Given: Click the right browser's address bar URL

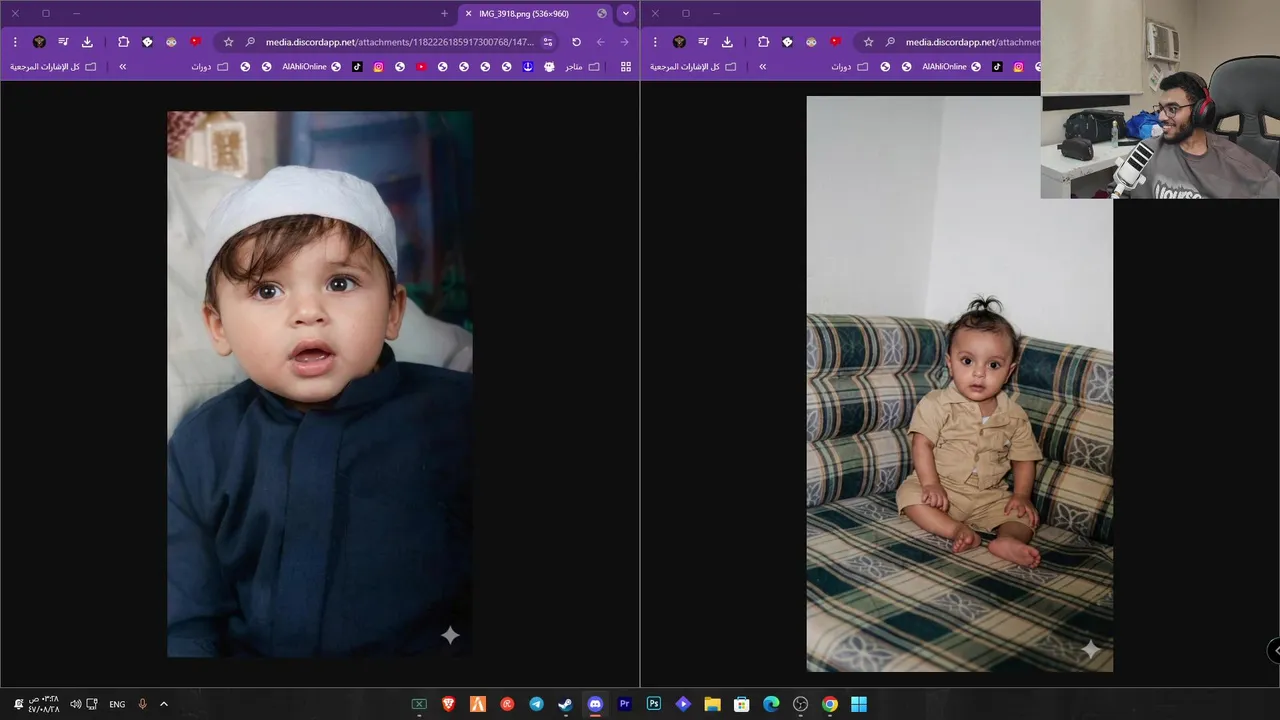Looking at the screenshot, I should click(x=973, y=42).
